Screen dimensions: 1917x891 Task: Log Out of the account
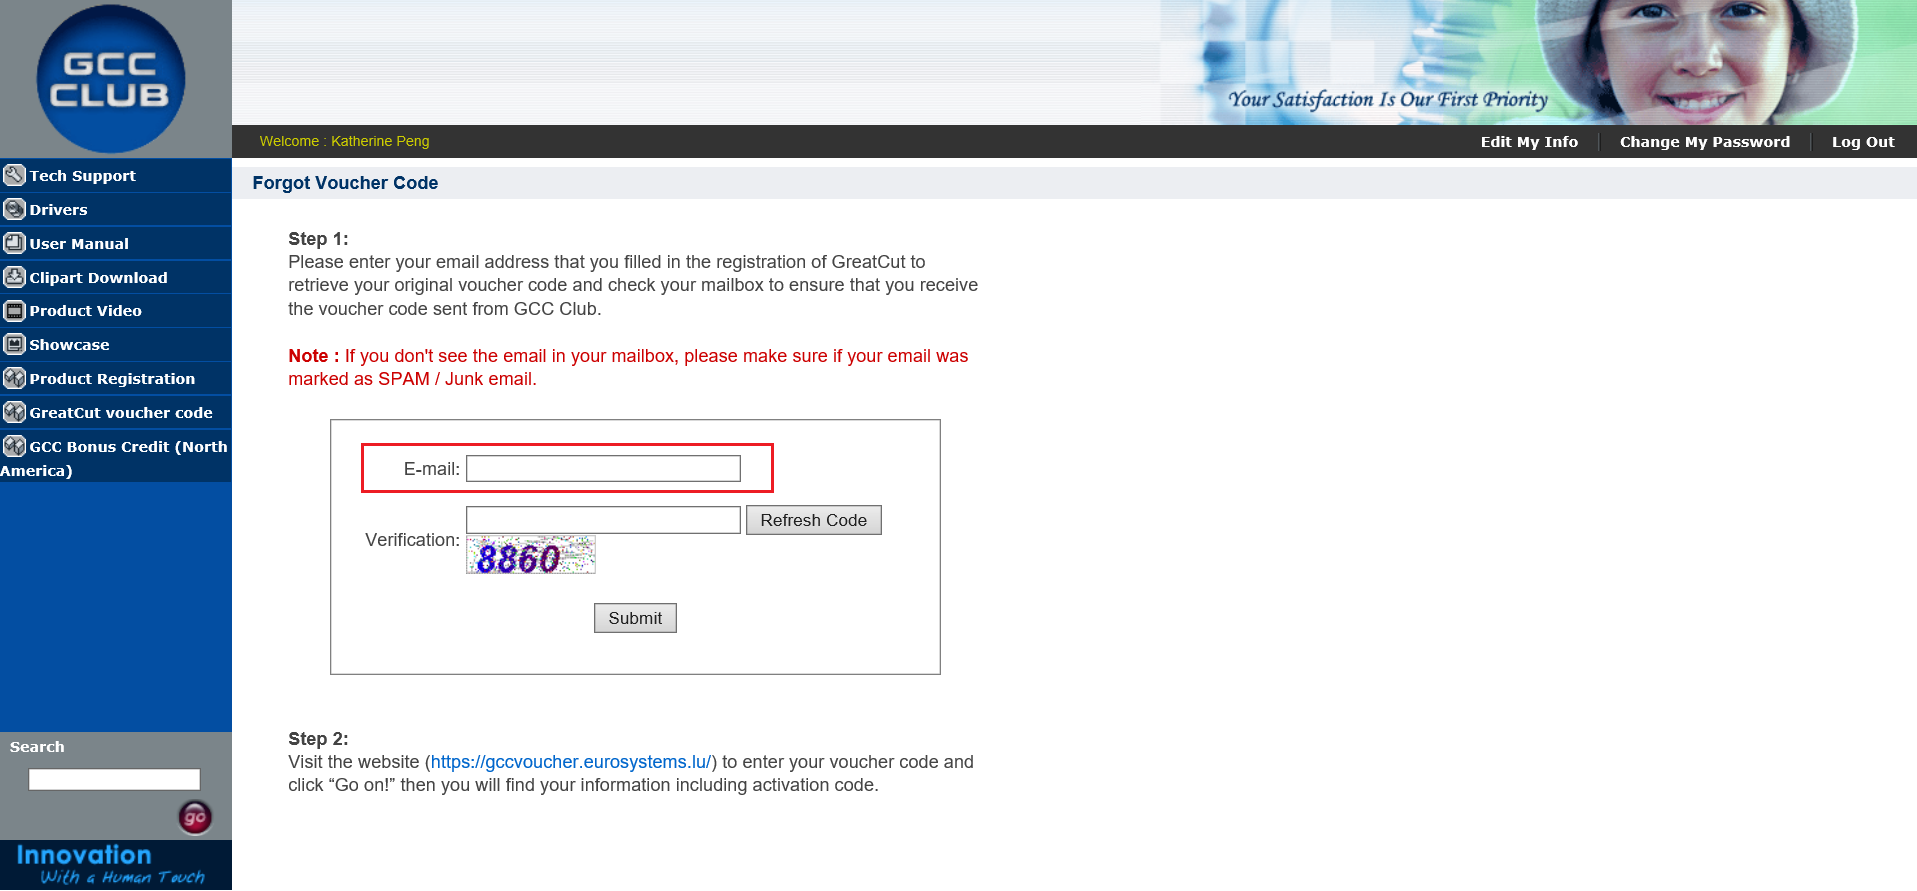[x=1862, y=142]
